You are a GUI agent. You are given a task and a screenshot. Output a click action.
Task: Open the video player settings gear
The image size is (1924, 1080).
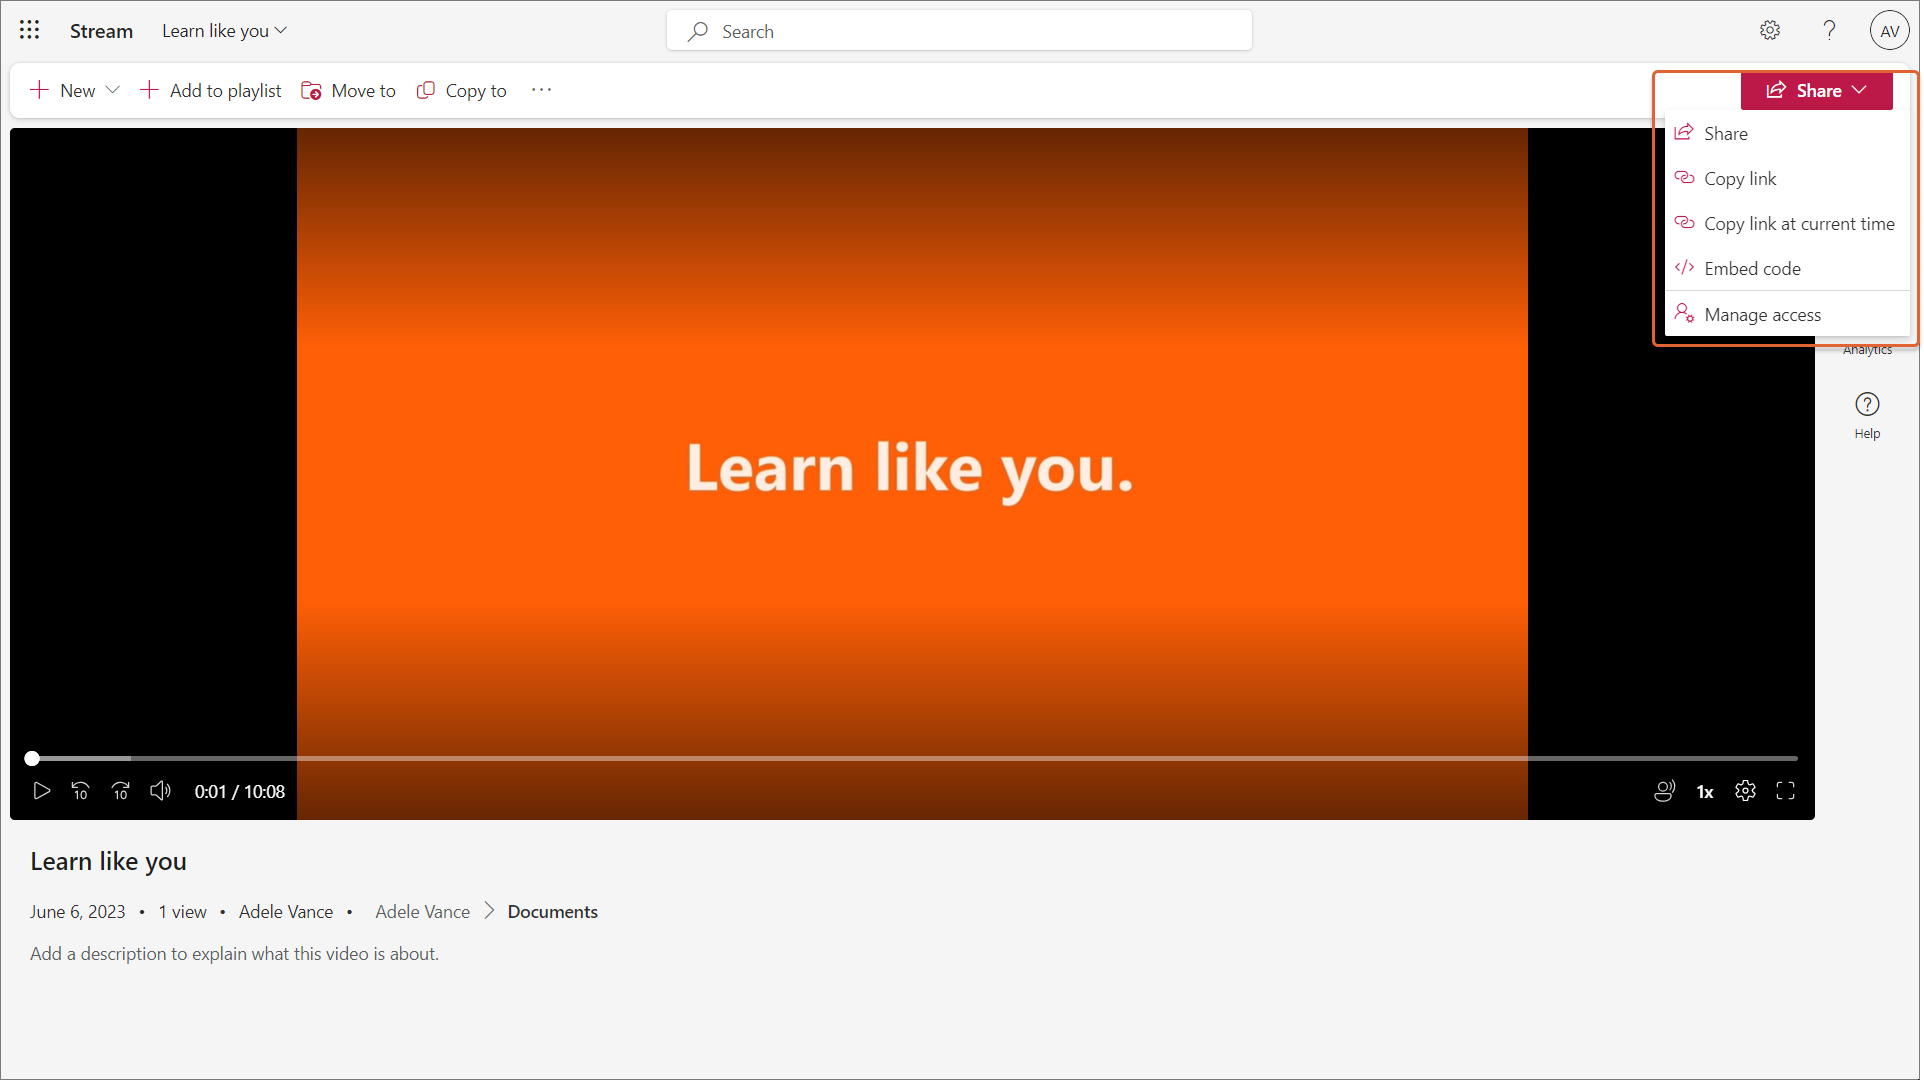(x=1745, y=791)
